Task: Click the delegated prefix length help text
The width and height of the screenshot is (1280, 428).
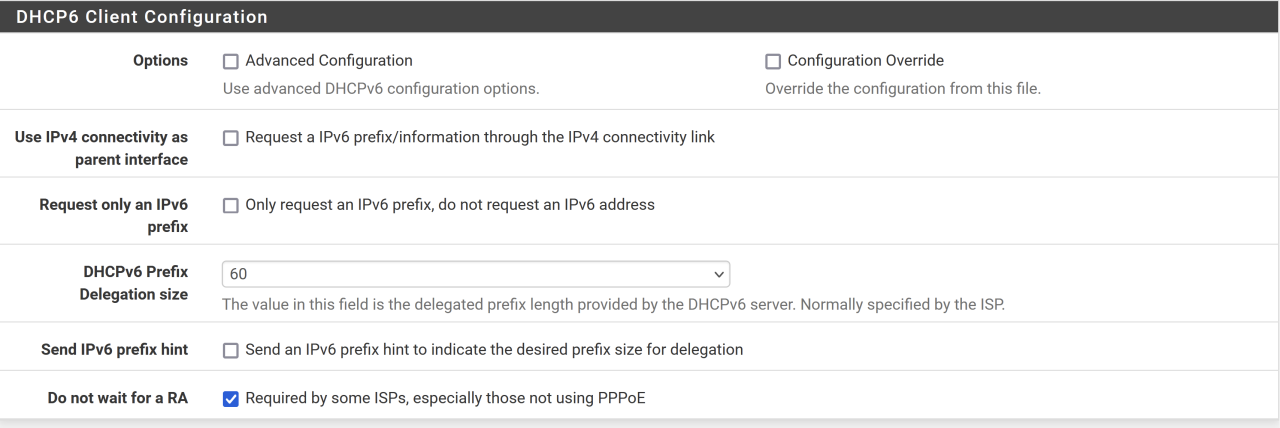Action: 613,304
